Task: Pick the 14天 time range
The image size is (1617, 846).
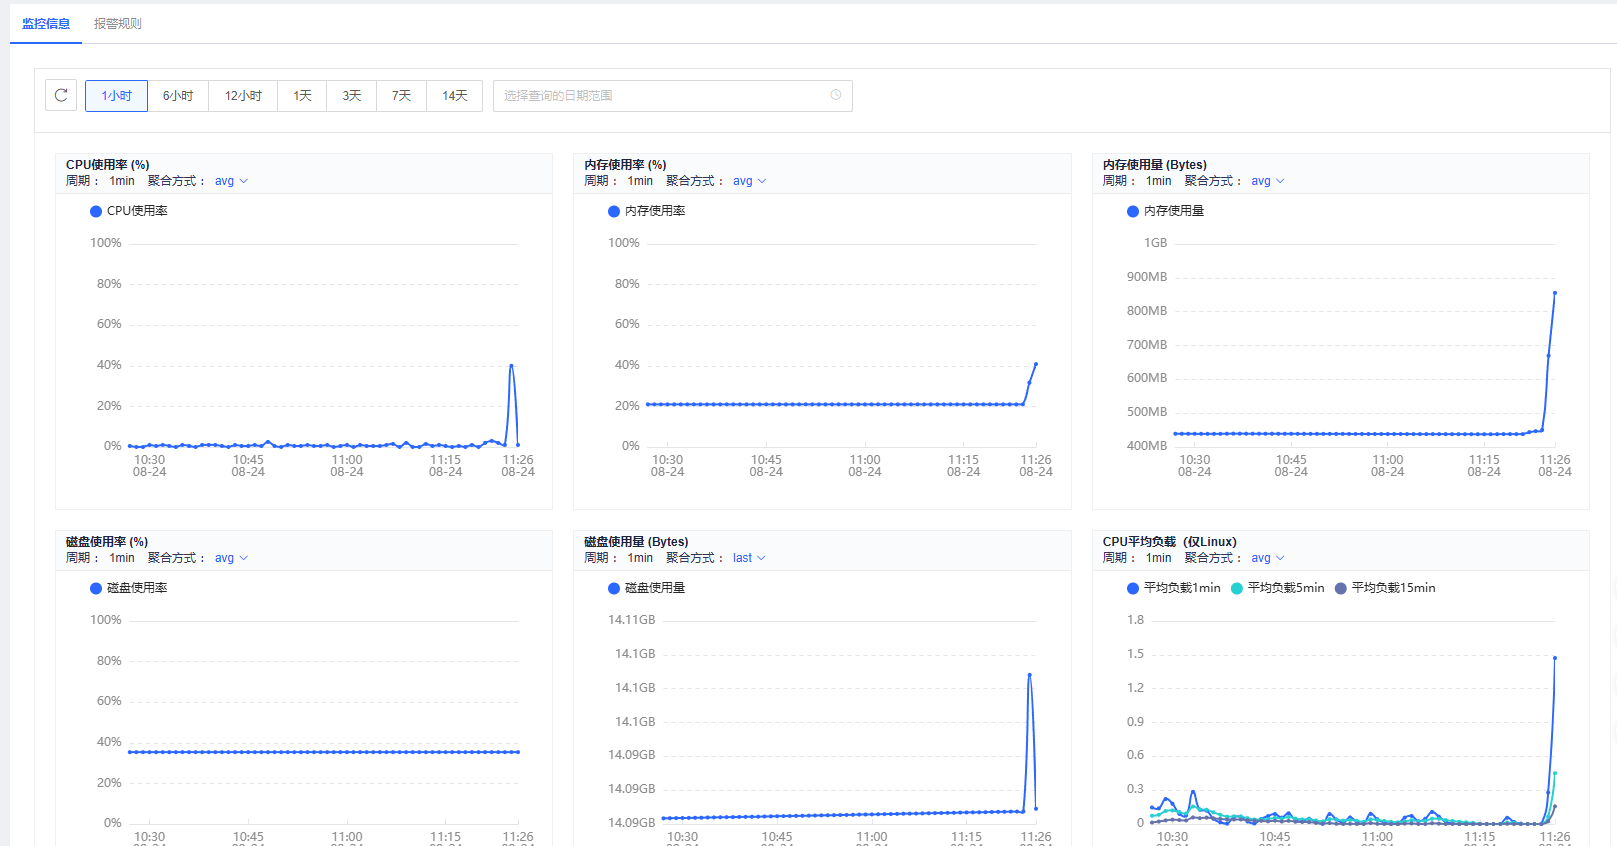Action: (x=455, y=96)
